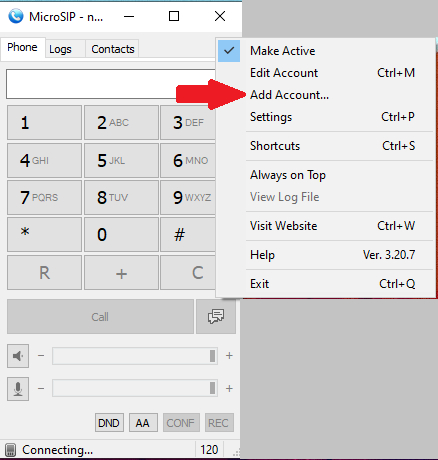The width and height of the screenshot is (438, 460).
Task: Select Visit Website menu entry
Action: (326, 226)
